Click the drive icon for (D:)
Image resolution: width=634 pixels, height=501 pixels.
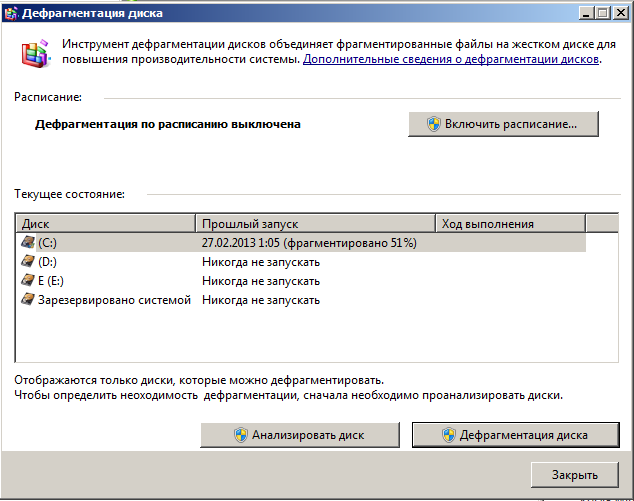pyautogui.click(x=28, y=261)
